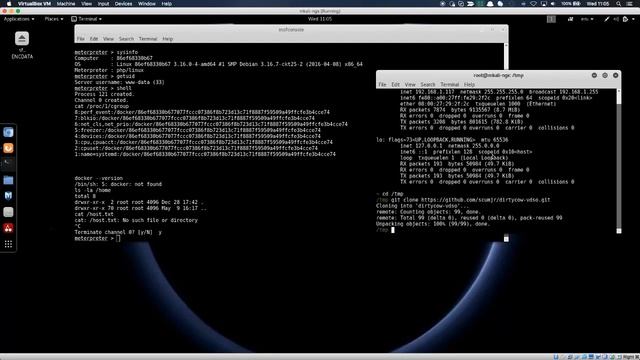640x360 pixels.
Task: Open Search menu in root@nkali /tmp terminal
Action: coord(428,84)
